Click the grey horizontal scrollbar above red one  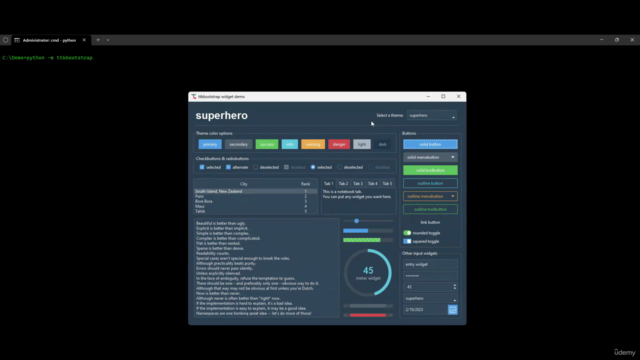(x=368, y=306)
